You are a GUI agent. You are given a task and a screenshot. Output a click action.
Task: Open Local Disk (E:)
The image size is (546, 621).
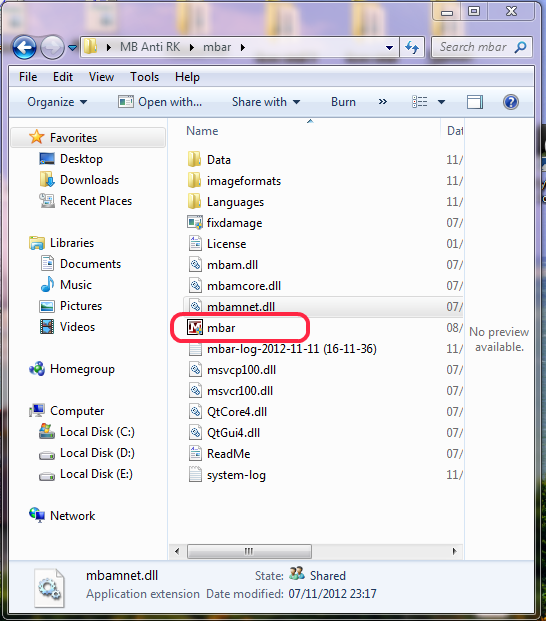point(96,474)
